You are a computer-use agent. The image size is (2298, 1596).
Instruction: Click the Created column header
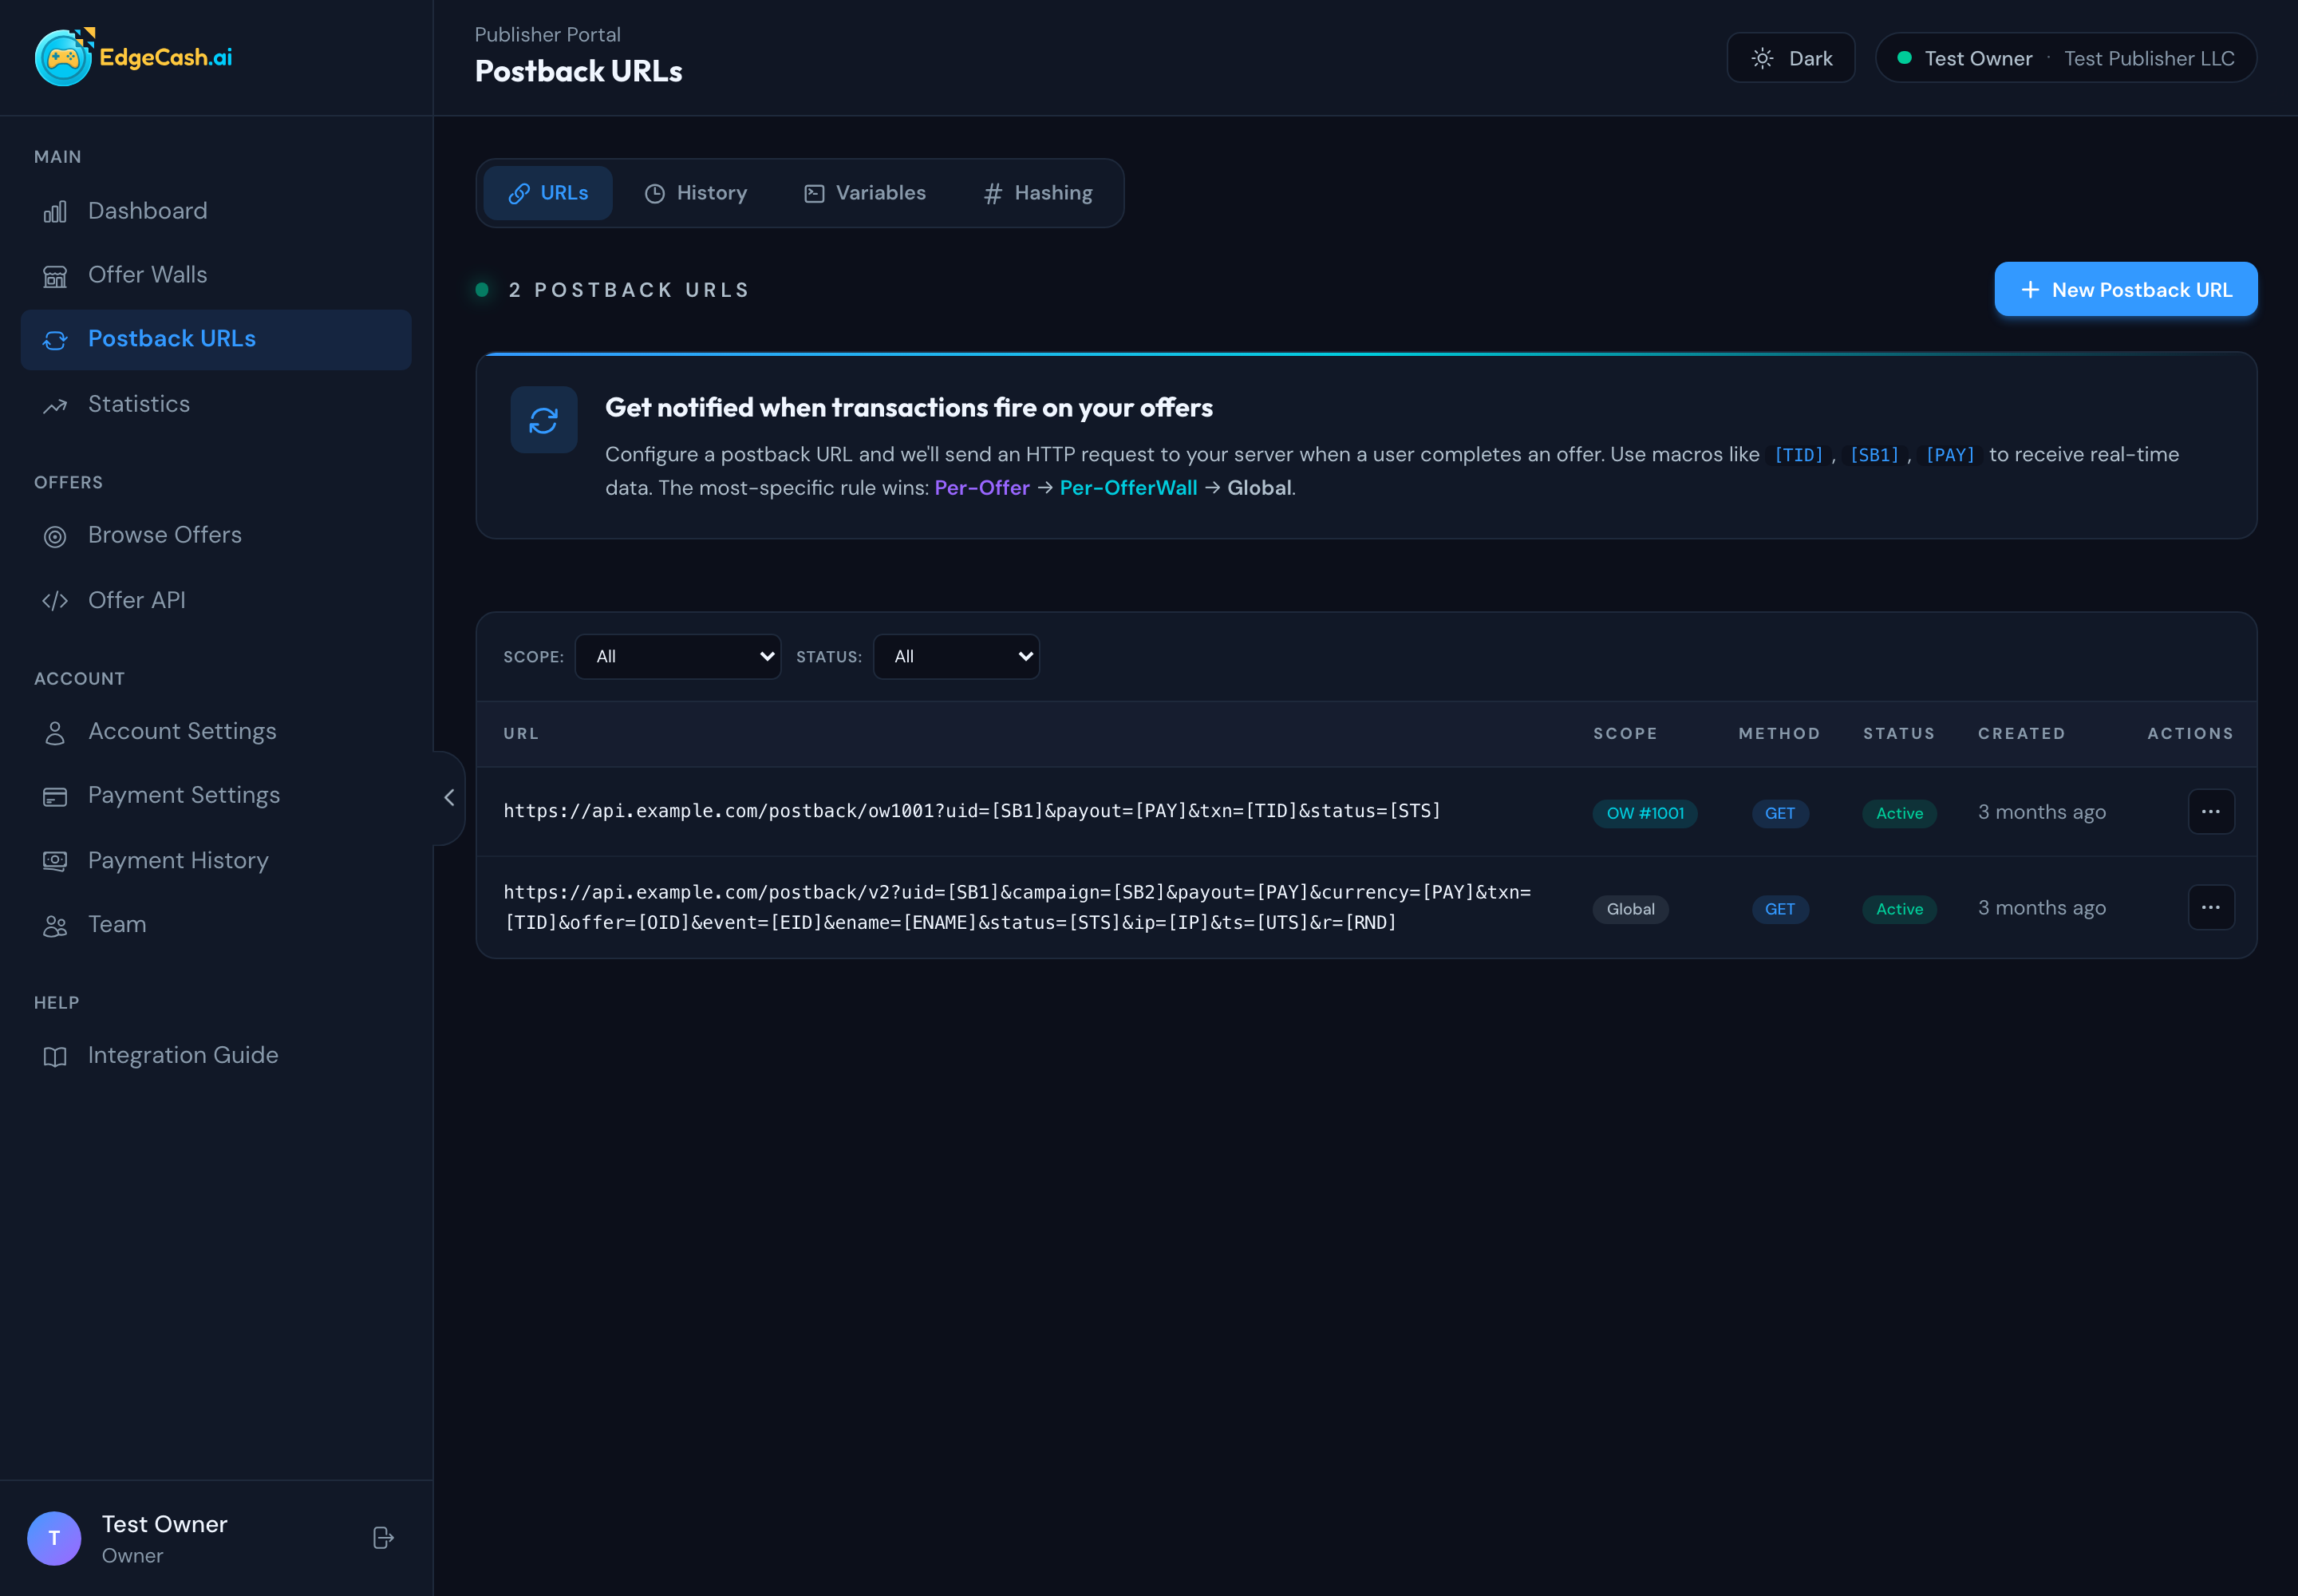click(x=2021, y=734)
